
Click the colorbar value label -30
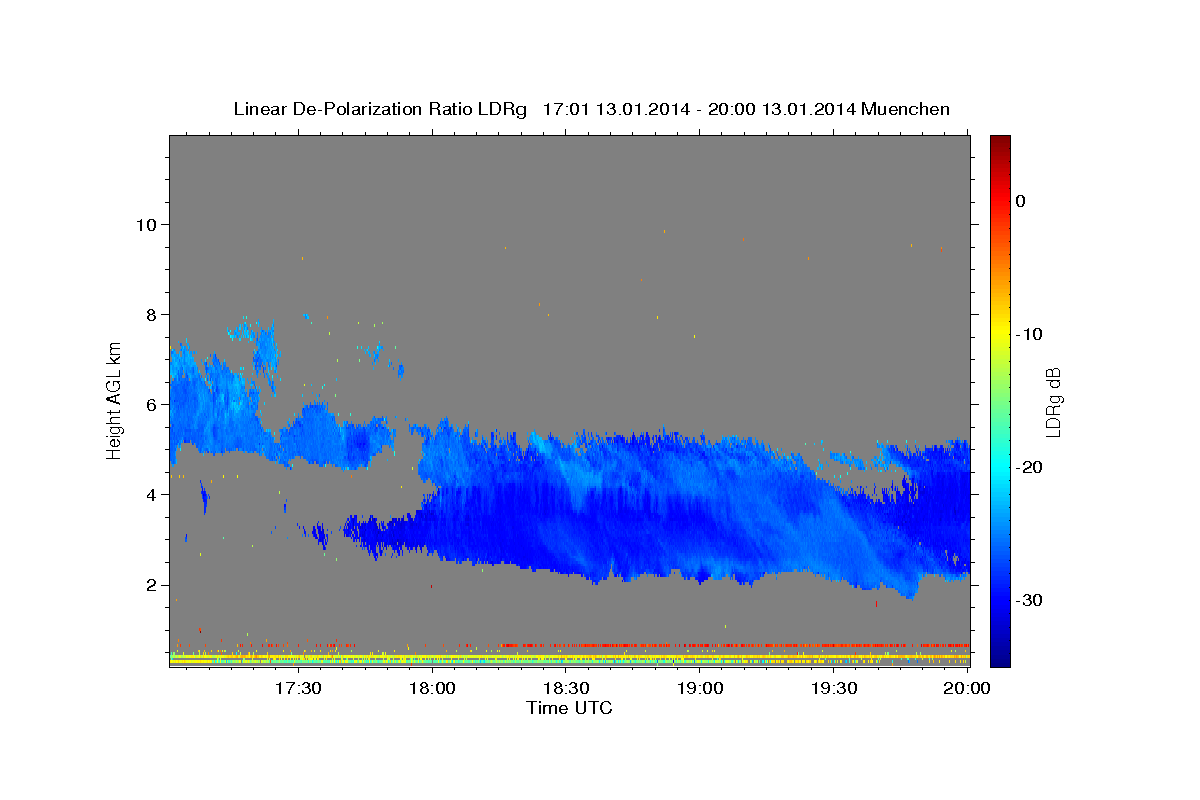pyautogui.click(x=1028, y=600)
